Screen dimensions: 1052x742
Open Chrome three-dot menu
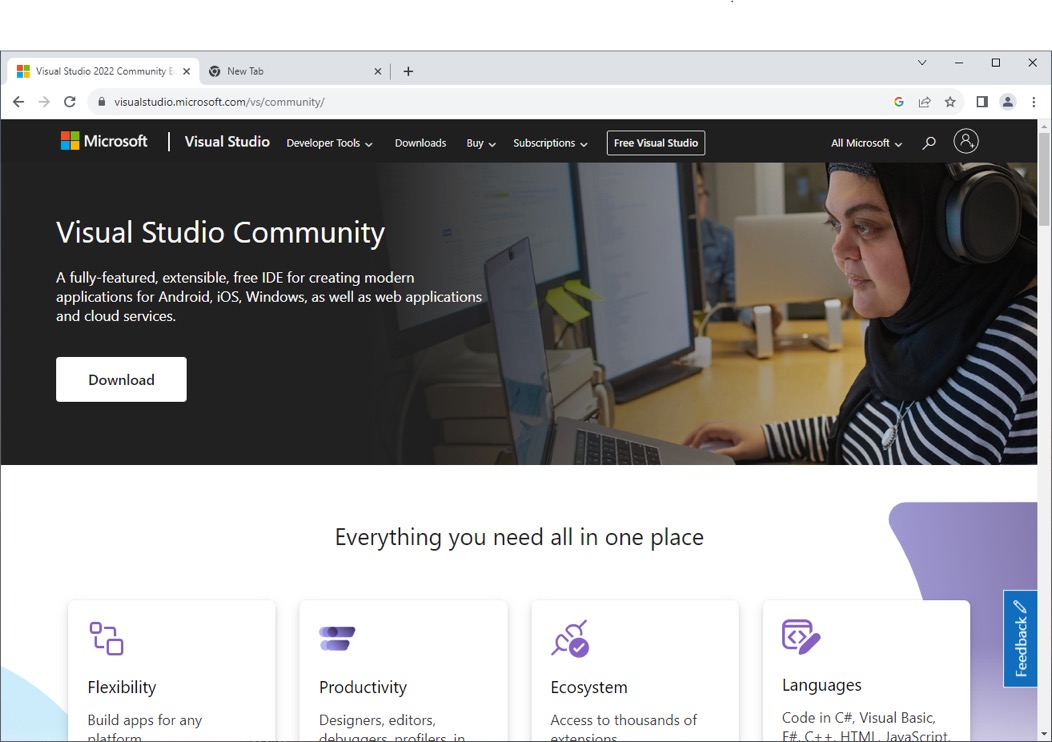[x=1034, y=102]
